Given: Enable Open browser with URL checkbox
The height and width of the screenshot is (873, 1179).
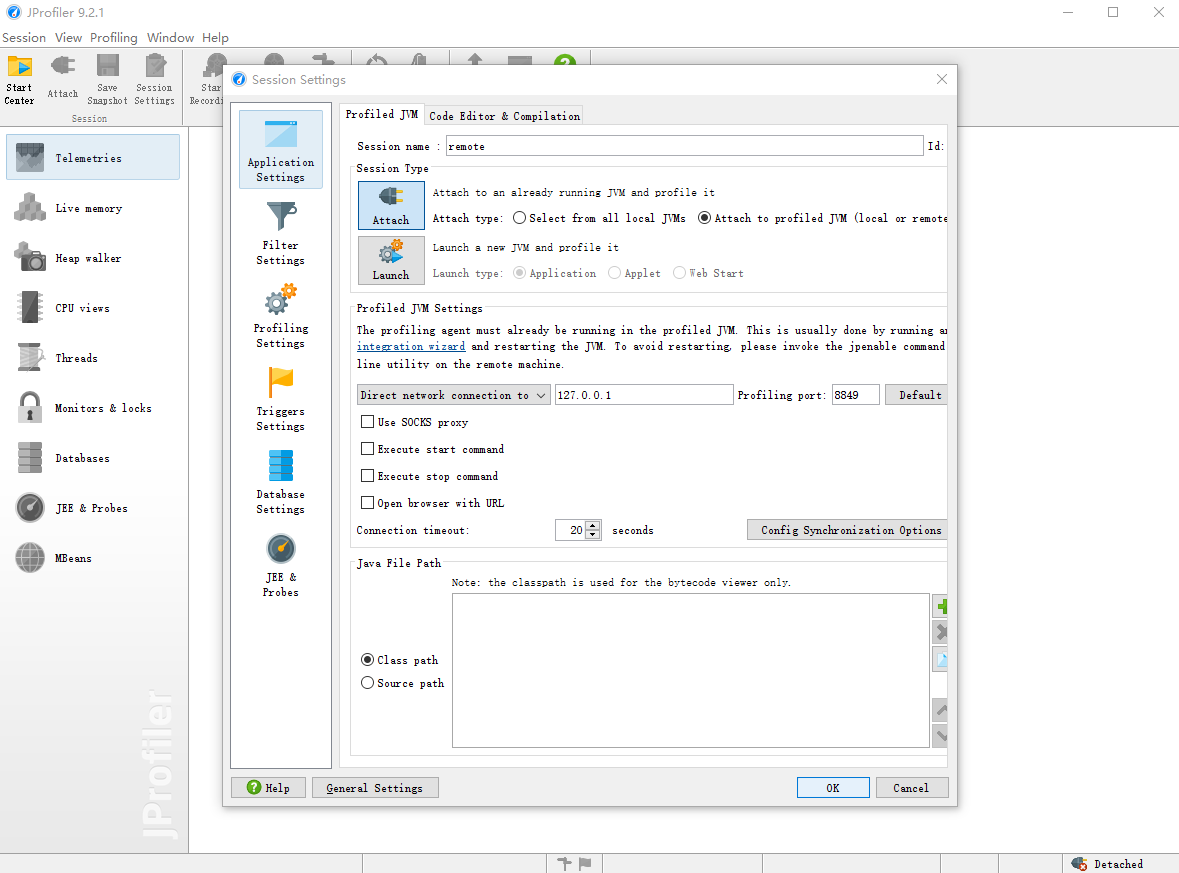Looking at the screenshot, I should point(367,503).
